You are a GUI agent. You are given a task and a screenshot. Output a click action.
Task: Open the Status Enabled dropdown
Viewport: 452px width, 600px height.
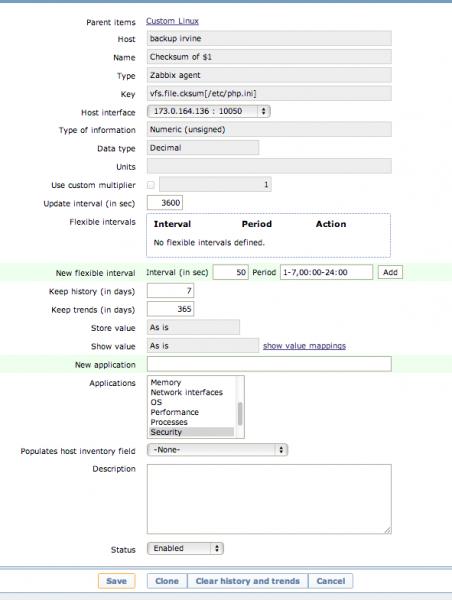tap(185, 548)
